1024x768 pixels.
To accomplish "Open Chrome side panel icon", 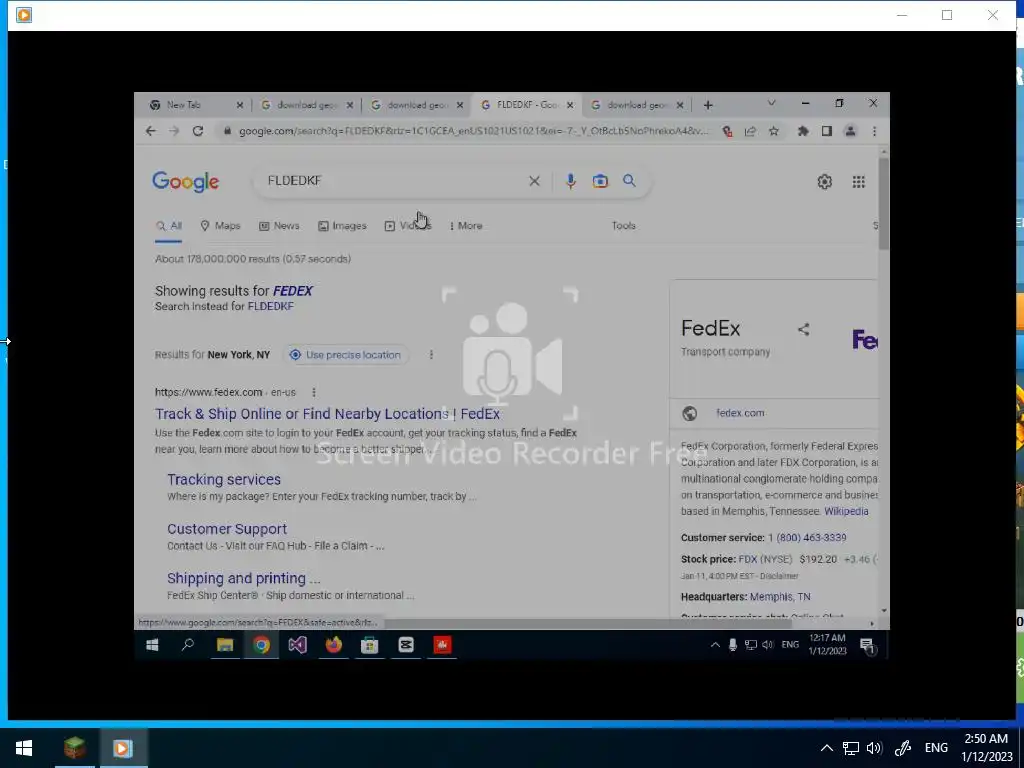I will point(827,131).
